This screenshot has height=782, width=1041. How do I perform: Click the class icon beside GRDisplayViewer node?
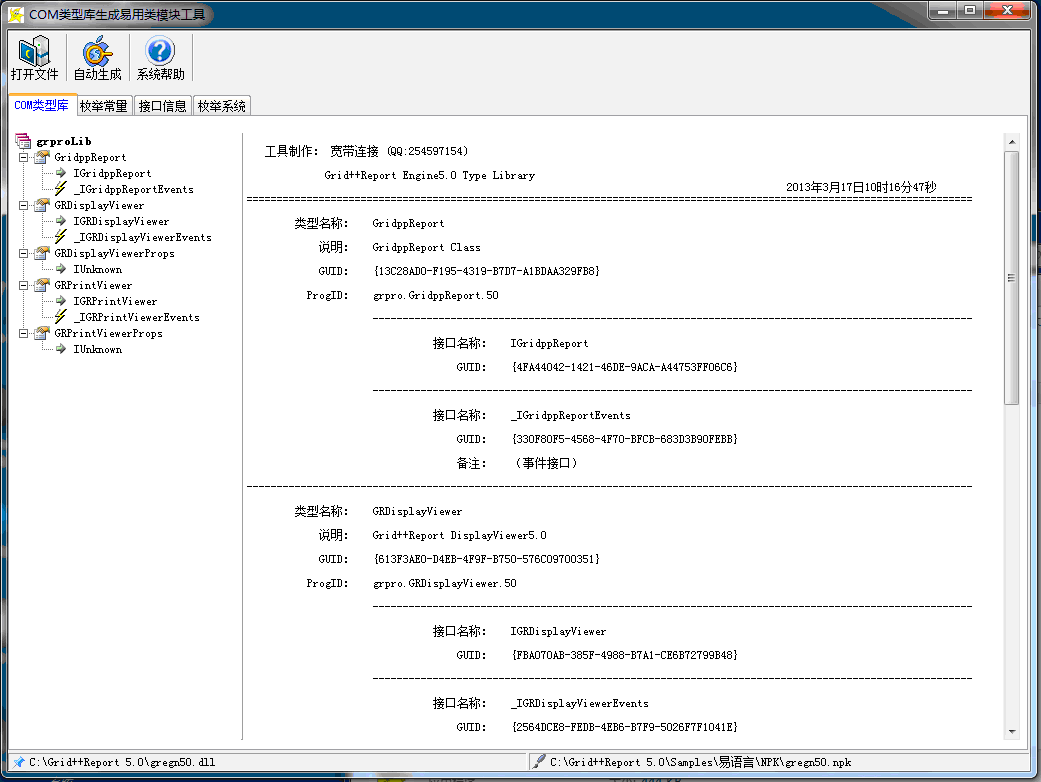click(42, 205)
